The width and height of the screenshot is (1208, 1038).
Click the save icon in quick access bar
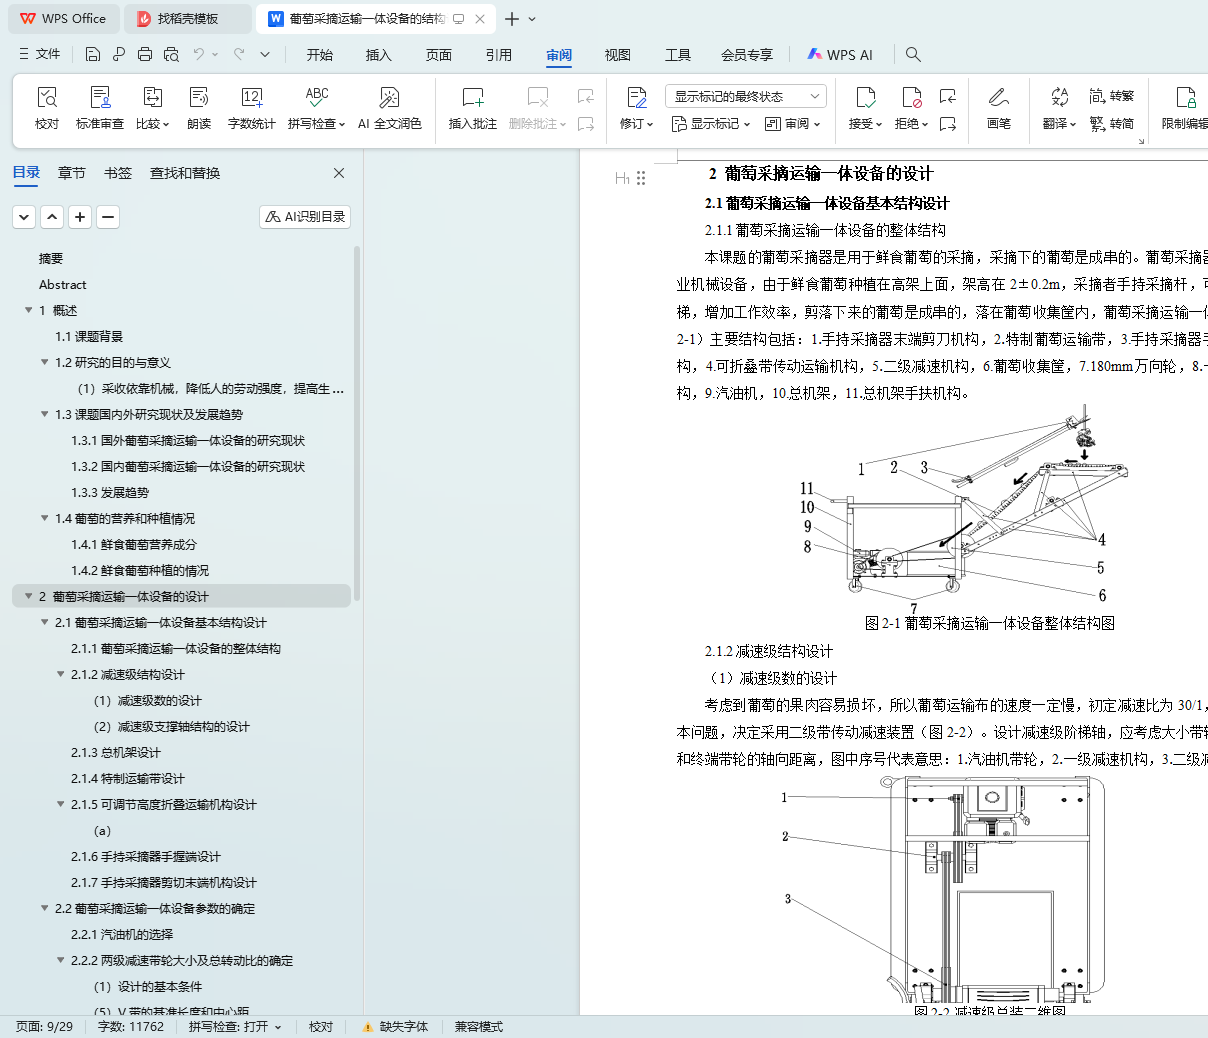tap(93, 54)
